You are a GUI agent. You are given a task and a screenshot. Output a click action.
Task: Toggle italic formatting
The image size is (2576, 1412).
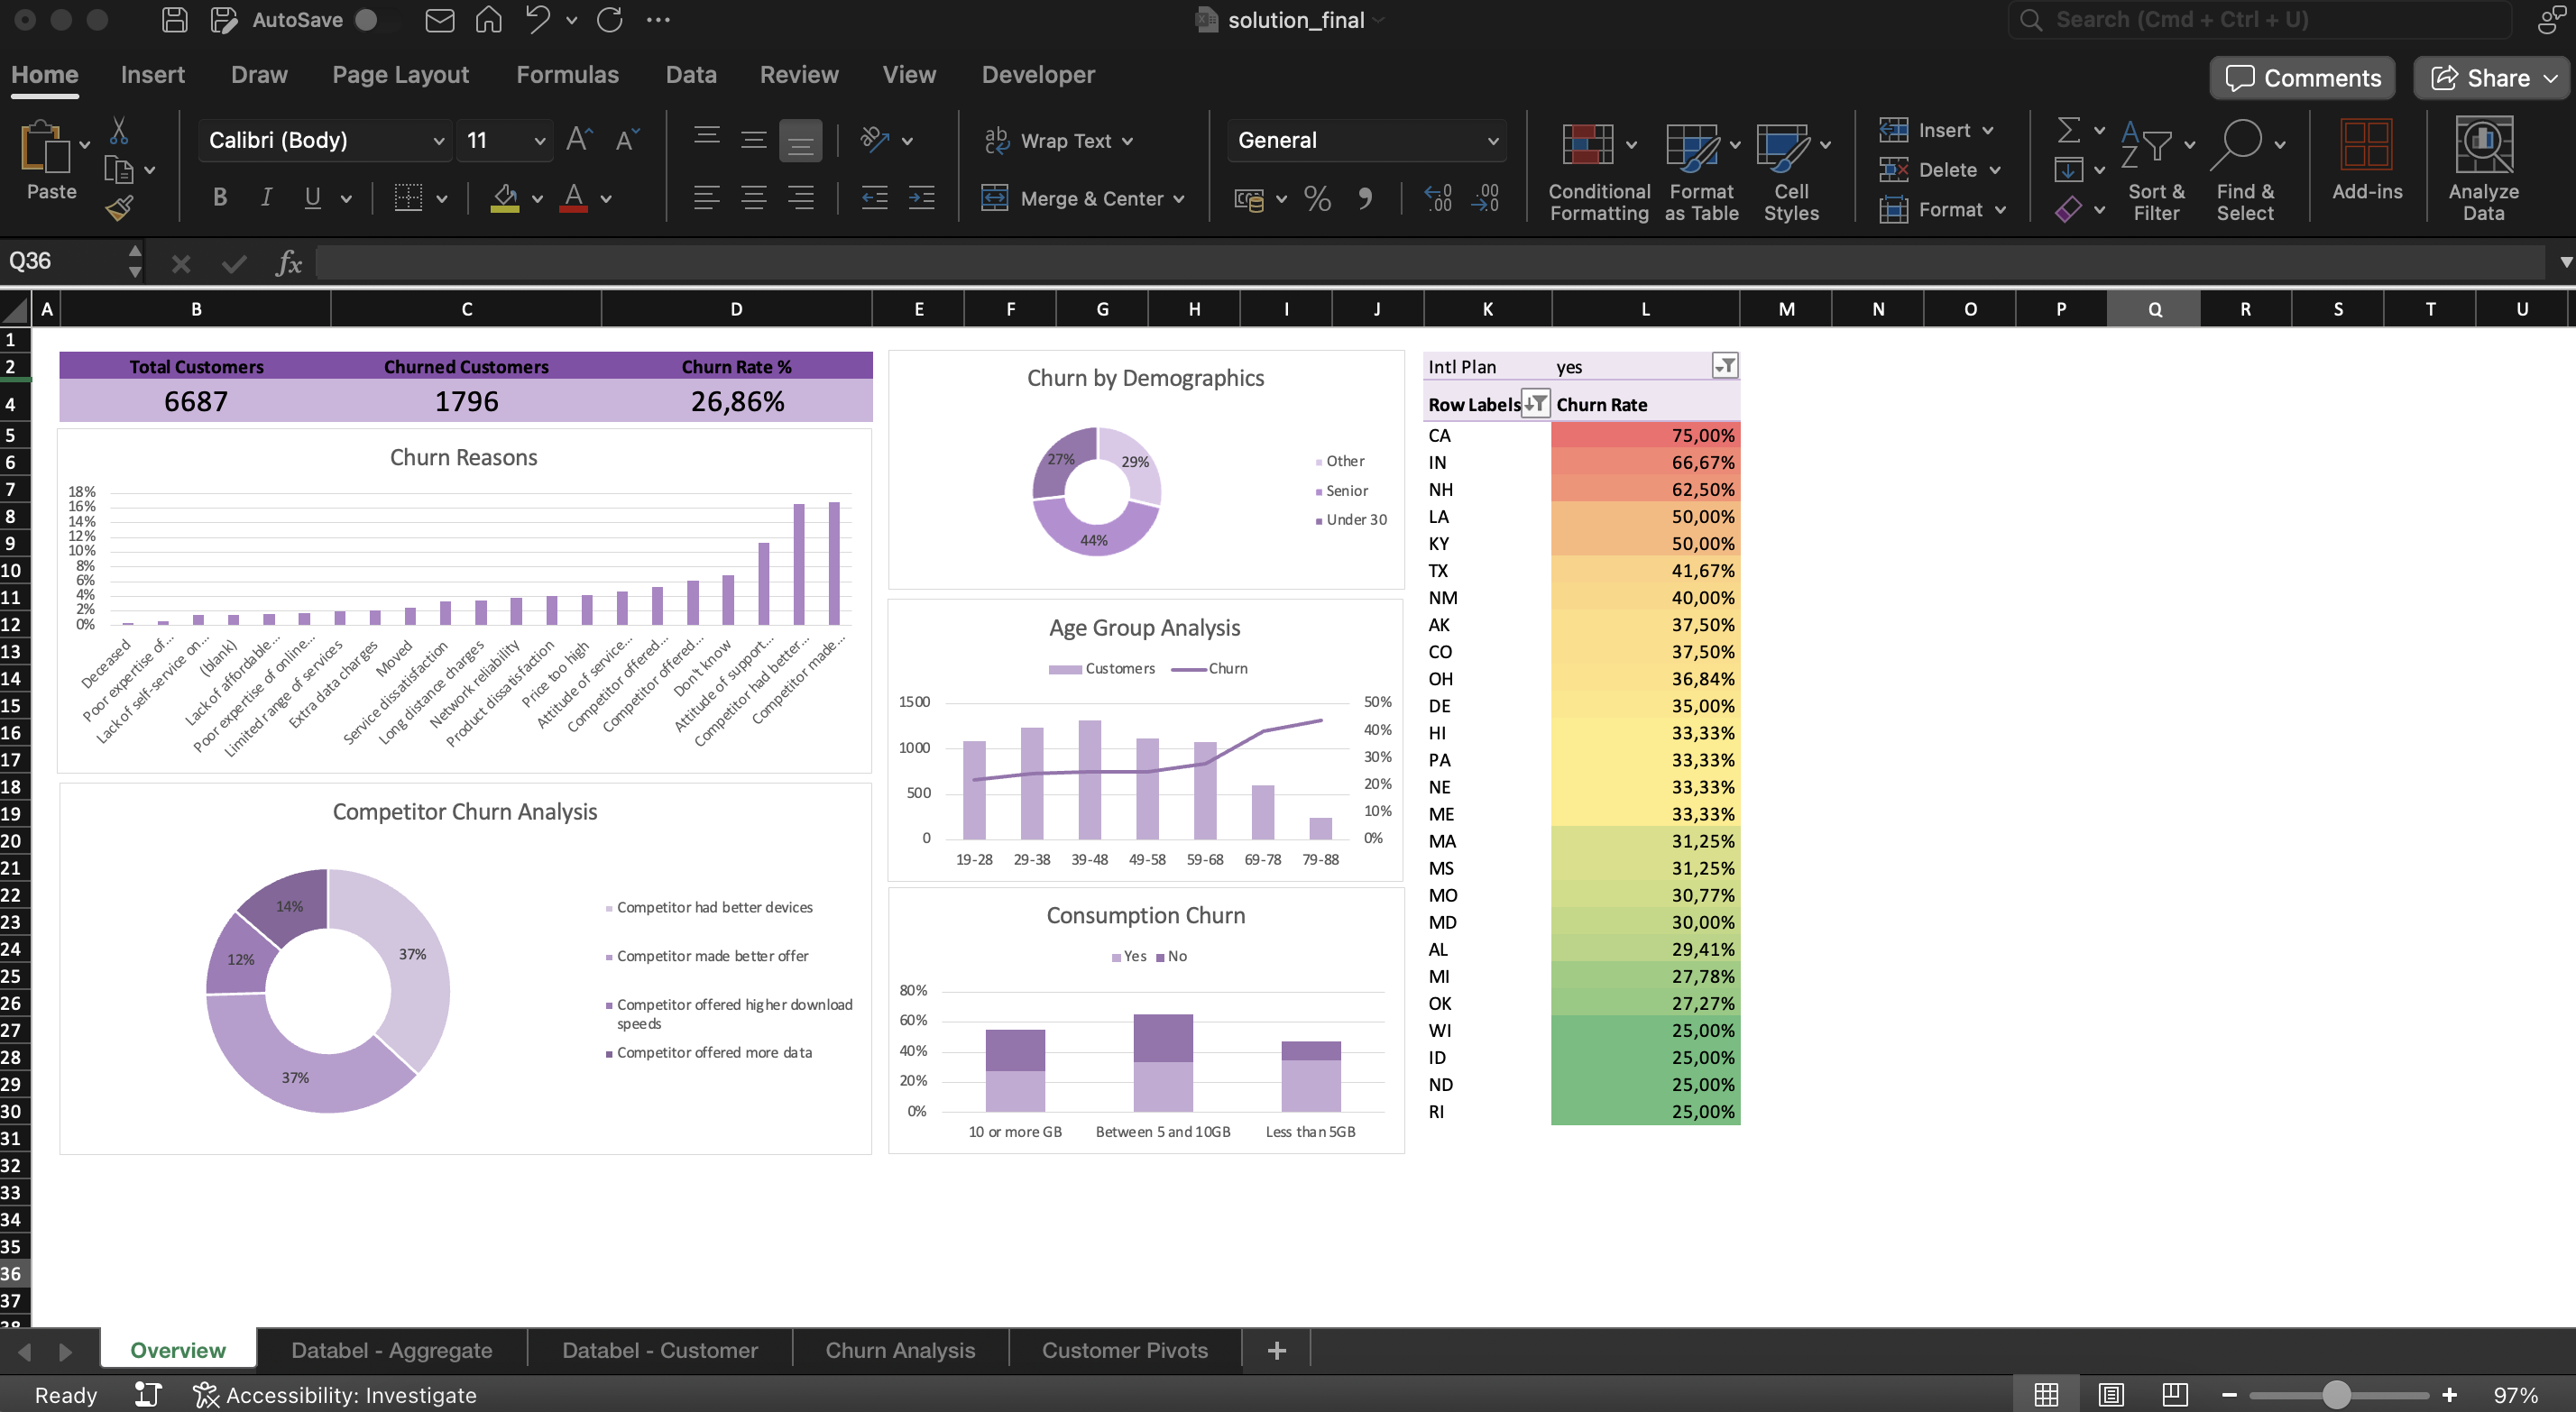[x=266, y=197]
